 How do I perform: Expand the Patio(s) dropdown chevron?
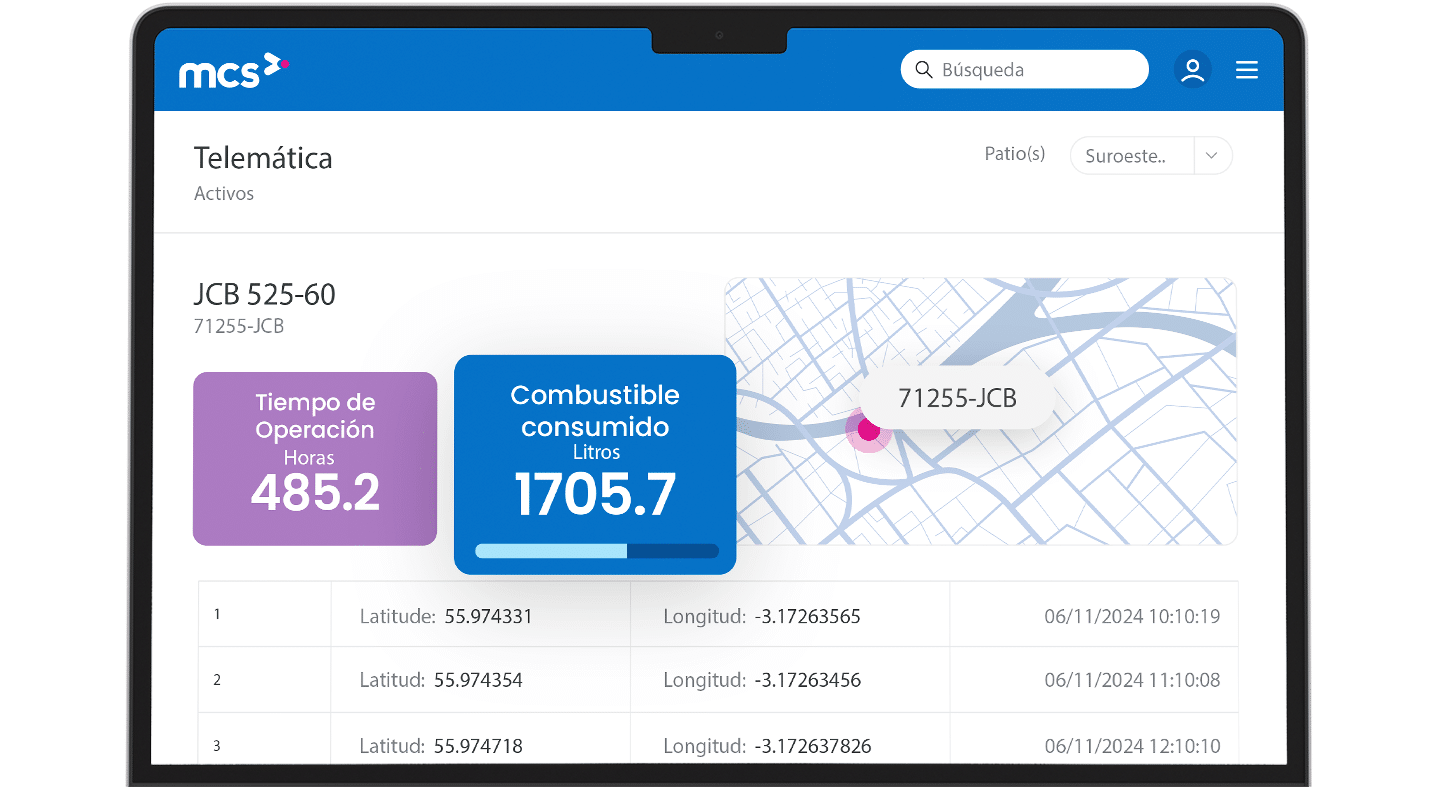(x=1212, y=156)
